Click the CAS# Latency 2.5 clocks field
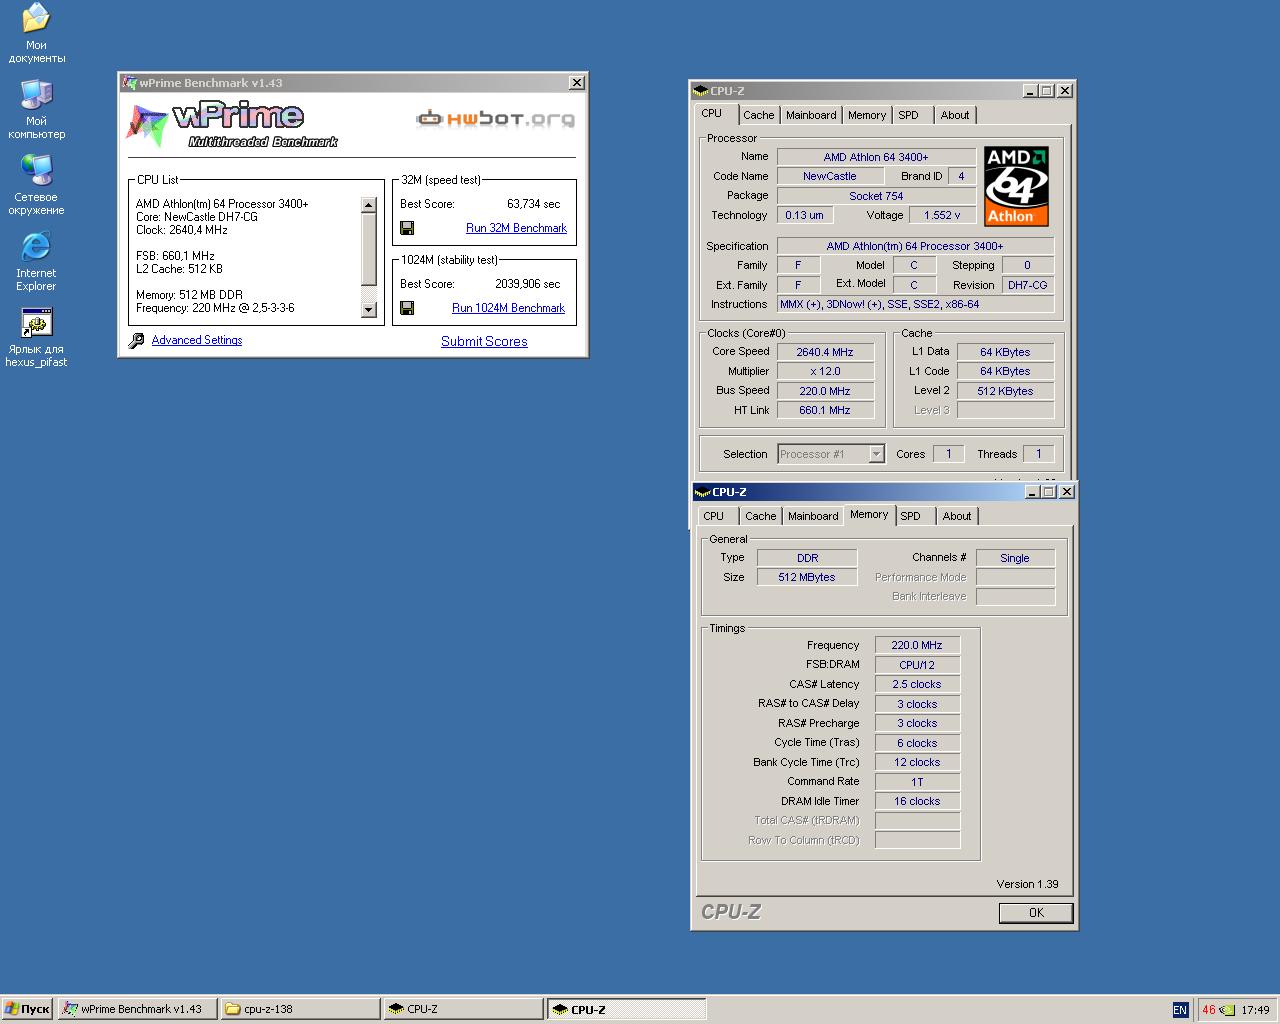 click(x=917, y=684)
